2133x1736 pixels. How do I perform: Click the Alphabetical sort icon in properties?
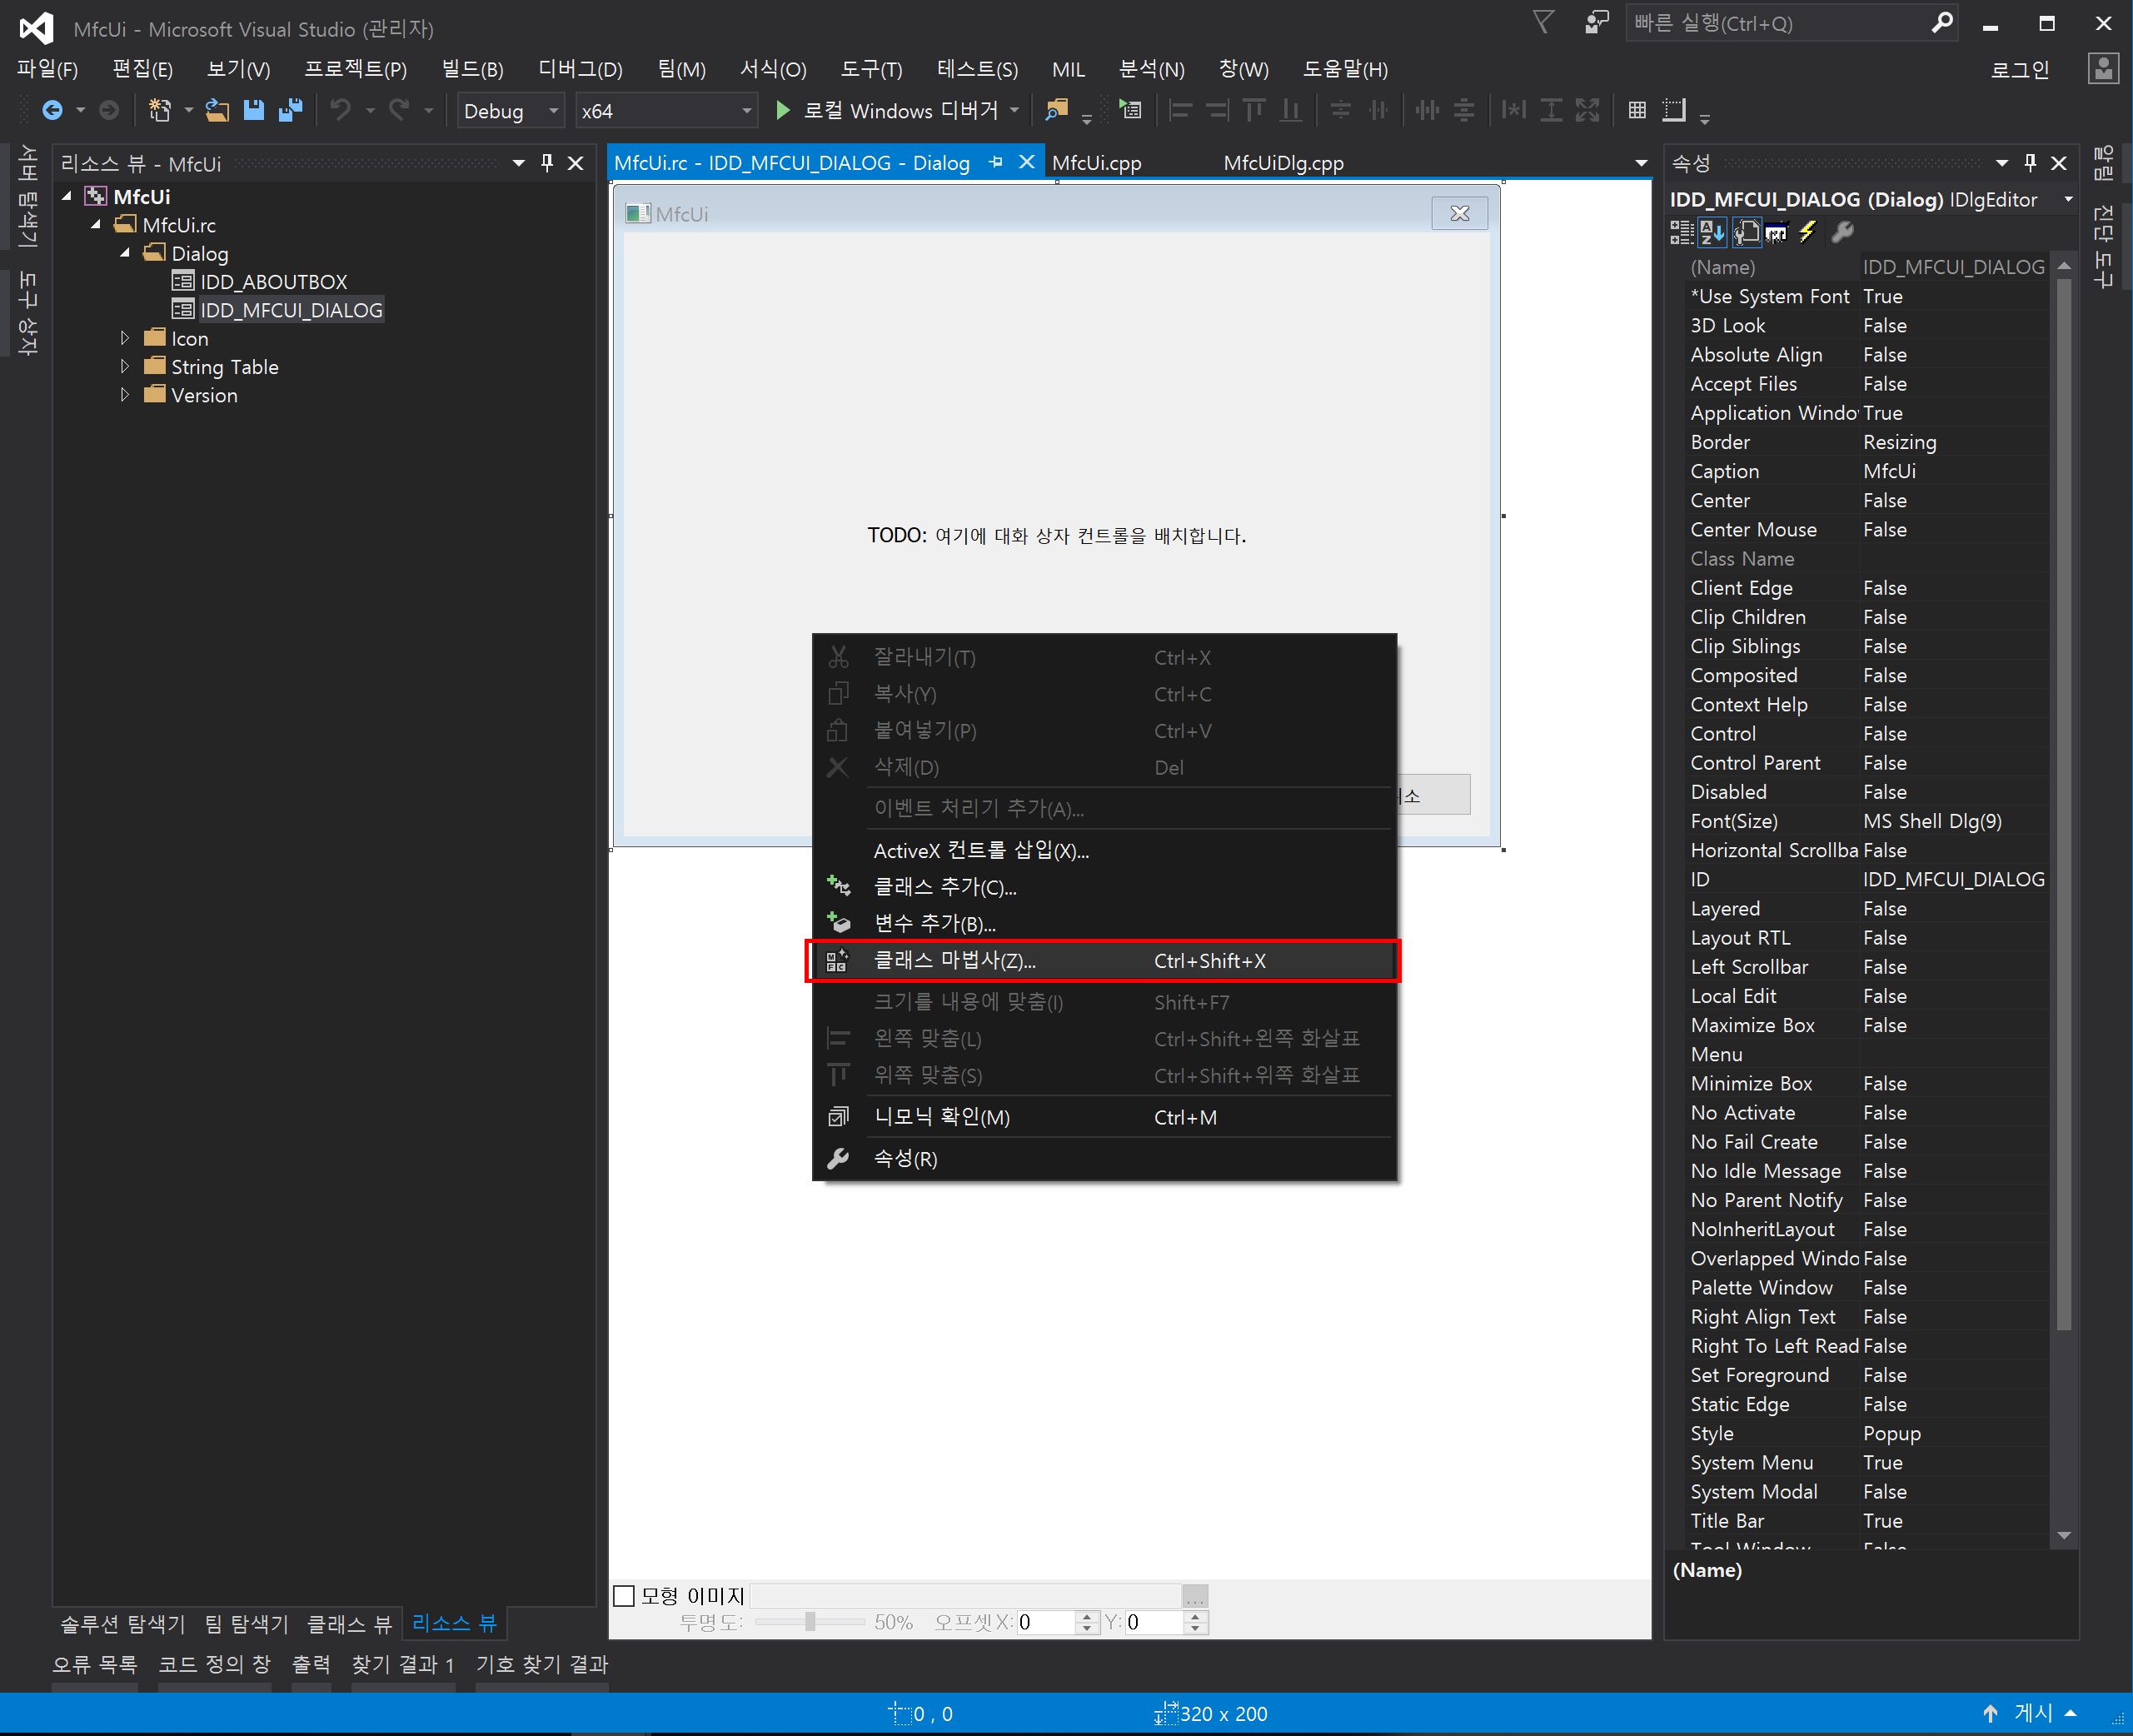tap(1711, 232)
